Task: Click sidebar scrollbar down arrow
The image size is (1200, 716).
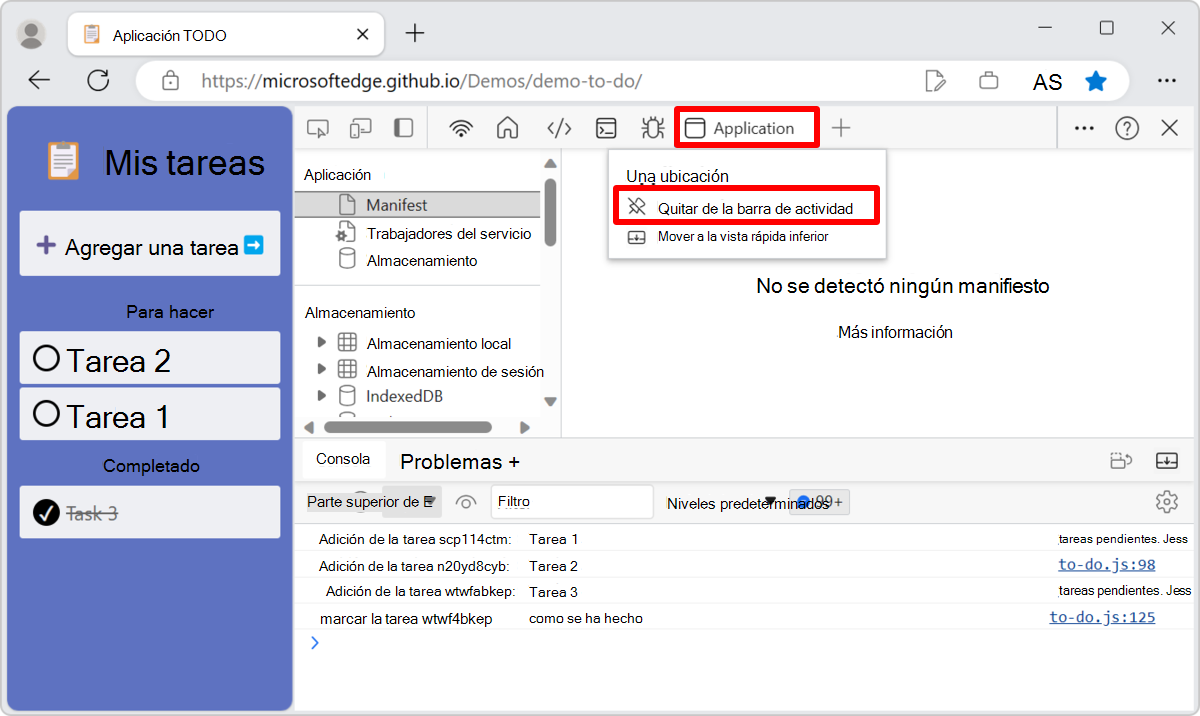Action: [x=550, y=401]
